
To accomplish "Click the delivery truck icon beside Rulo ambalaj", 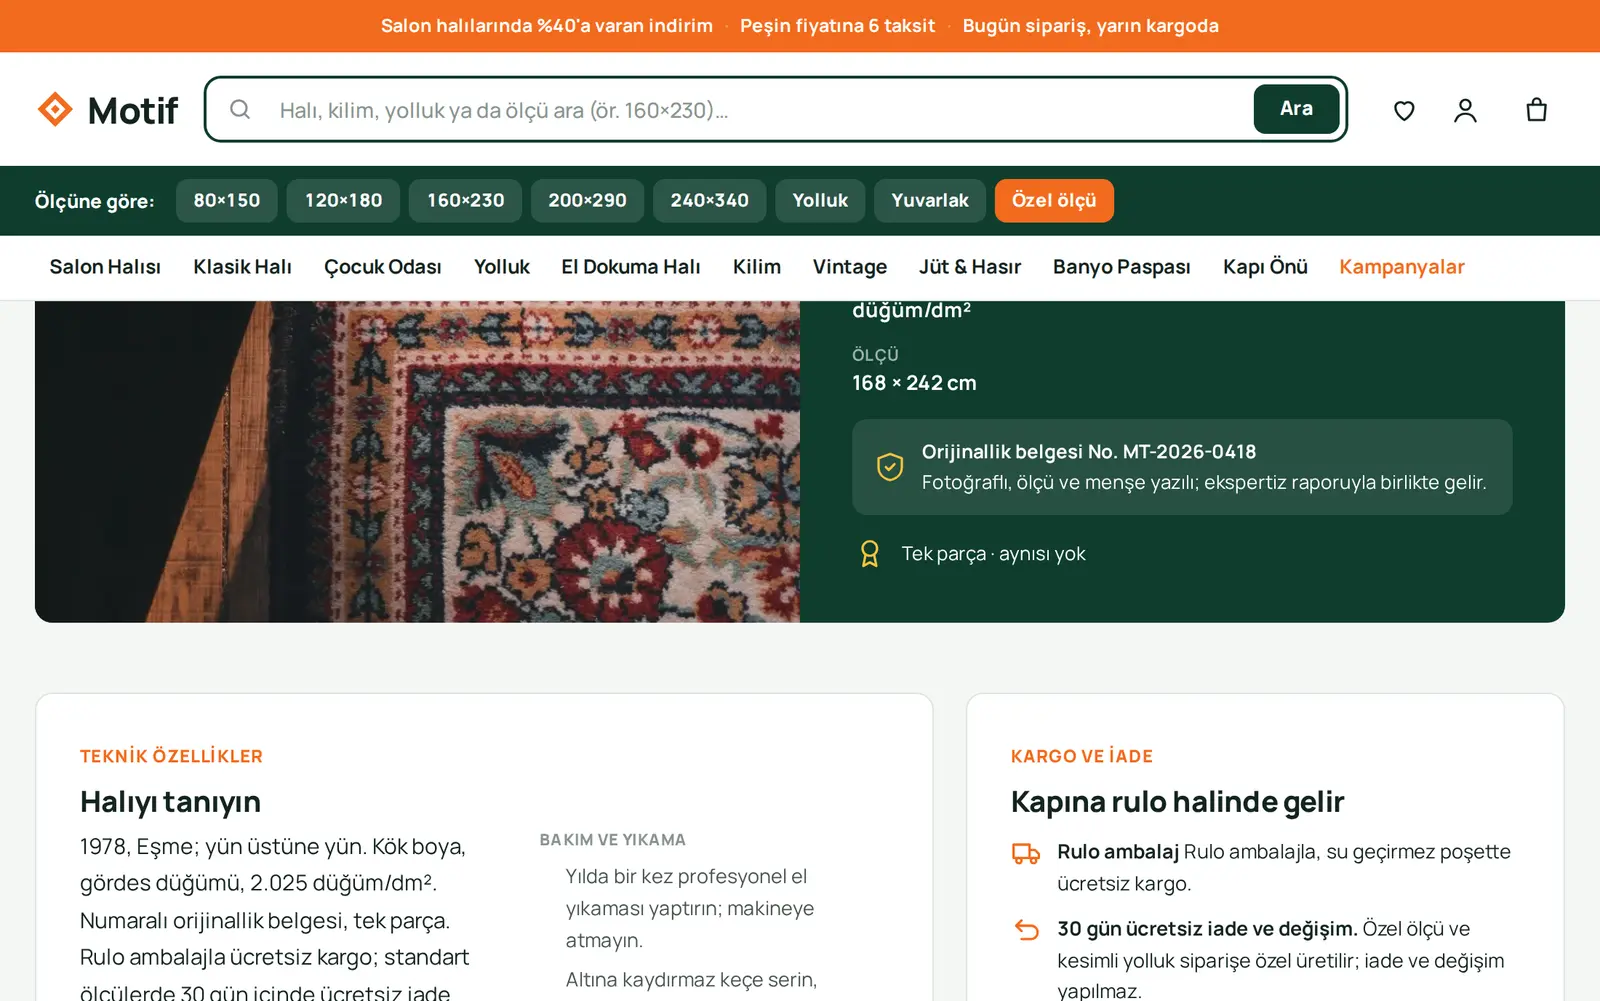I will click(x=1026, y=853).
